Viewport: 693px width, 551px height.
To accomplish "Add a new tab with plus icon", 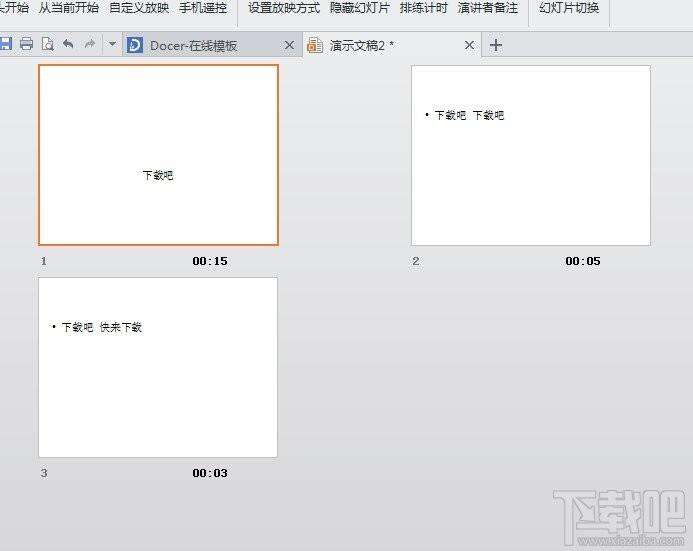I will [x=496, y=45].
